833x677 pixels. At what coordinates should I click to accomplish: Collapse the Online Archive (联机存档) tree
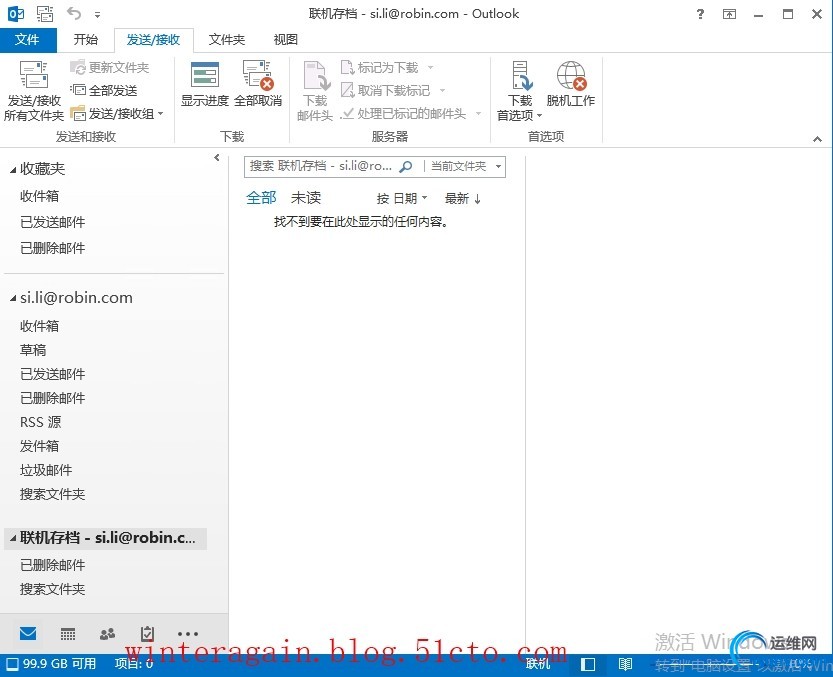(13, 539)
